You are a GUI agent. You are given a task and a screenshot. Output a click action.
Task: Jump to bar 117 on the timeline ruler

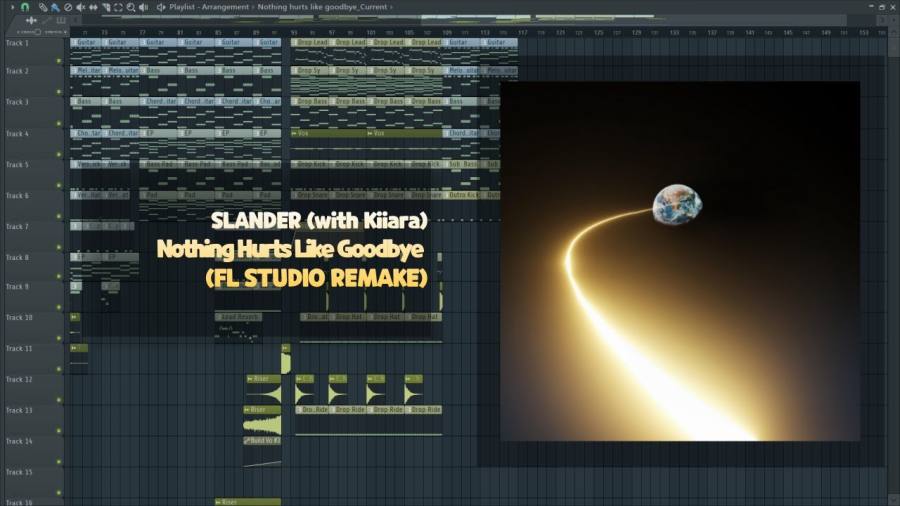coord(522,33)
